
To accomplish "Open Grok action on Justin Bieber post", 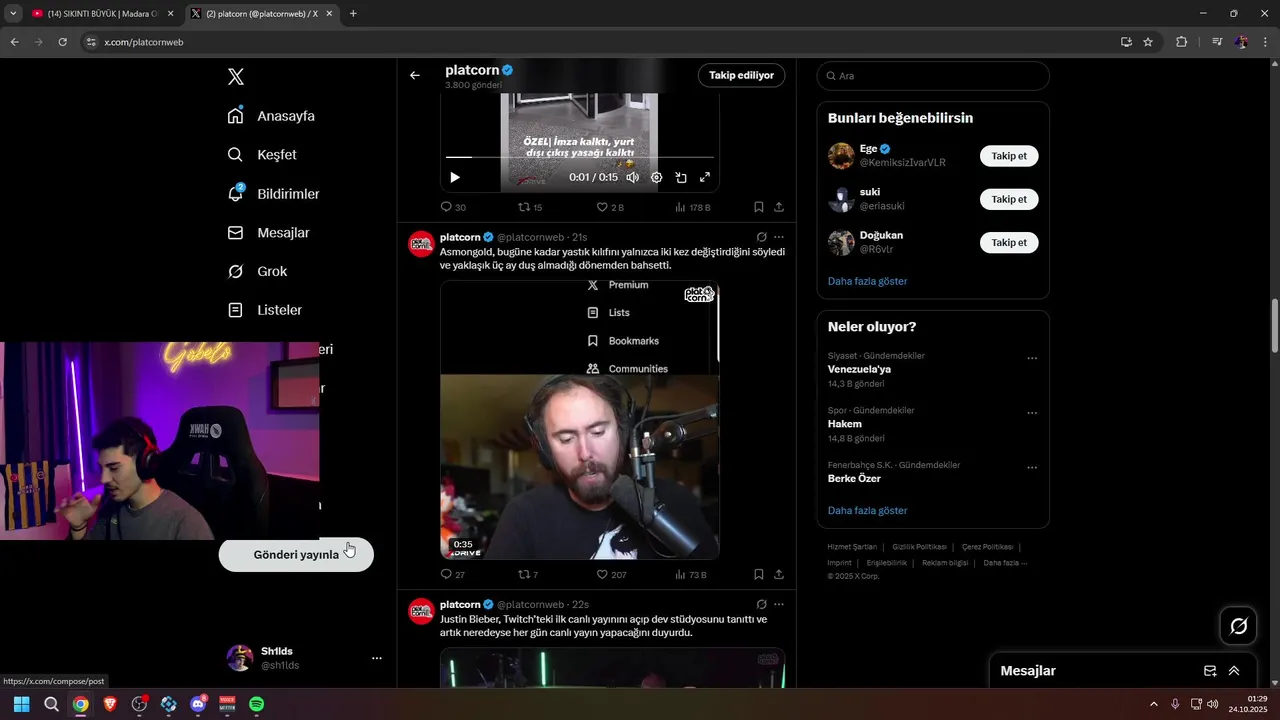I will [x=761, y=604].
